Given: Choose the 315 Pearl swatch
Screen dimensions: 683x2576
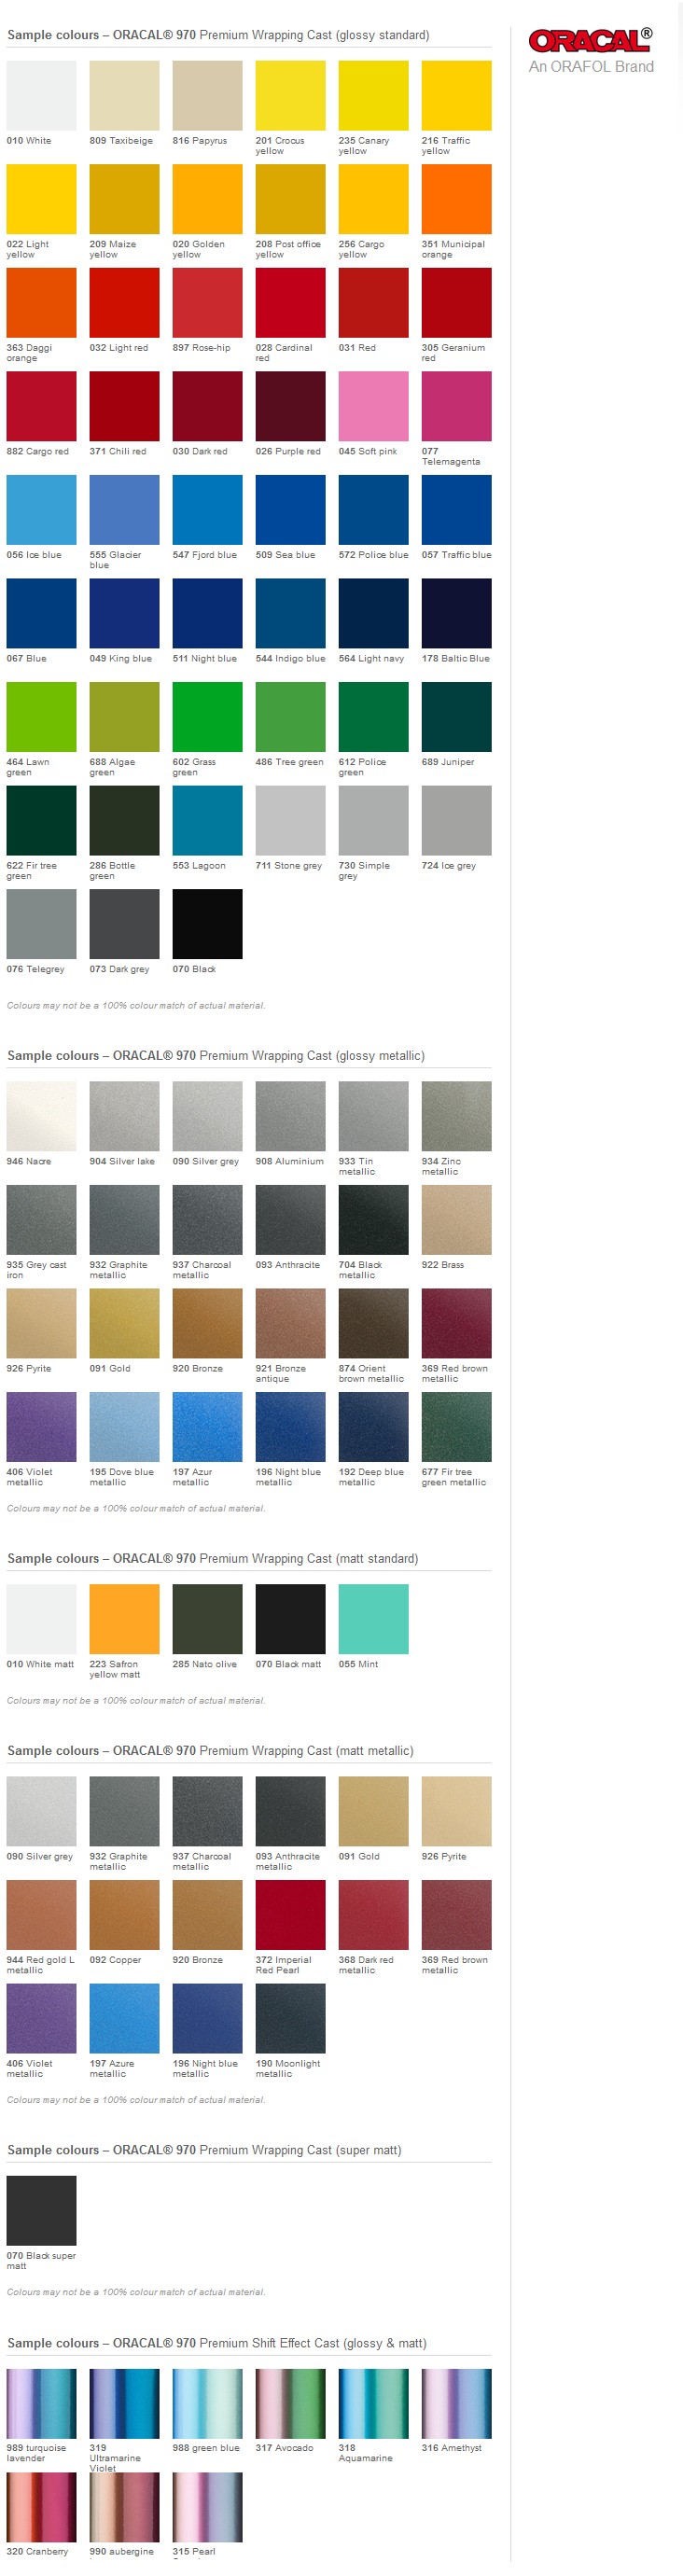Looking at the screenshot, I should [x=207, y=2508].
